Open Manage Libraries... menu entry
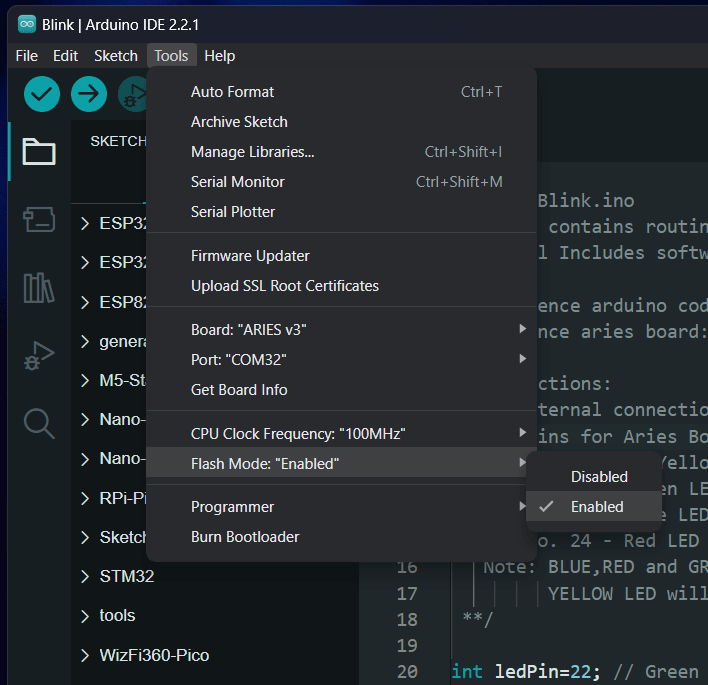Viewport: 708px width, 685px height. pyautogui.click(x=342, y=152)
